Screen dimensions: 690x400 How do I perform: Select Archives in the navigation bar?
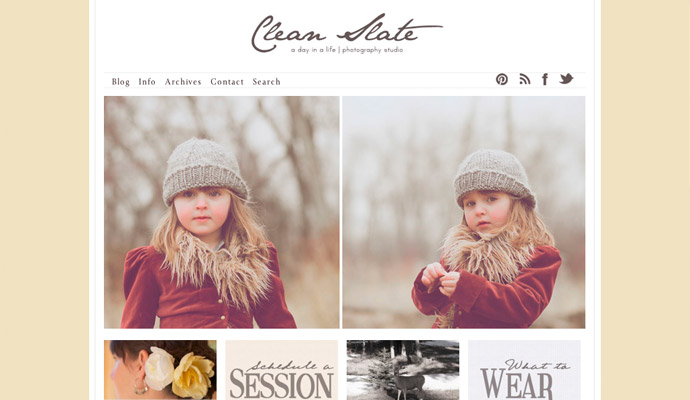pos(183,81)
